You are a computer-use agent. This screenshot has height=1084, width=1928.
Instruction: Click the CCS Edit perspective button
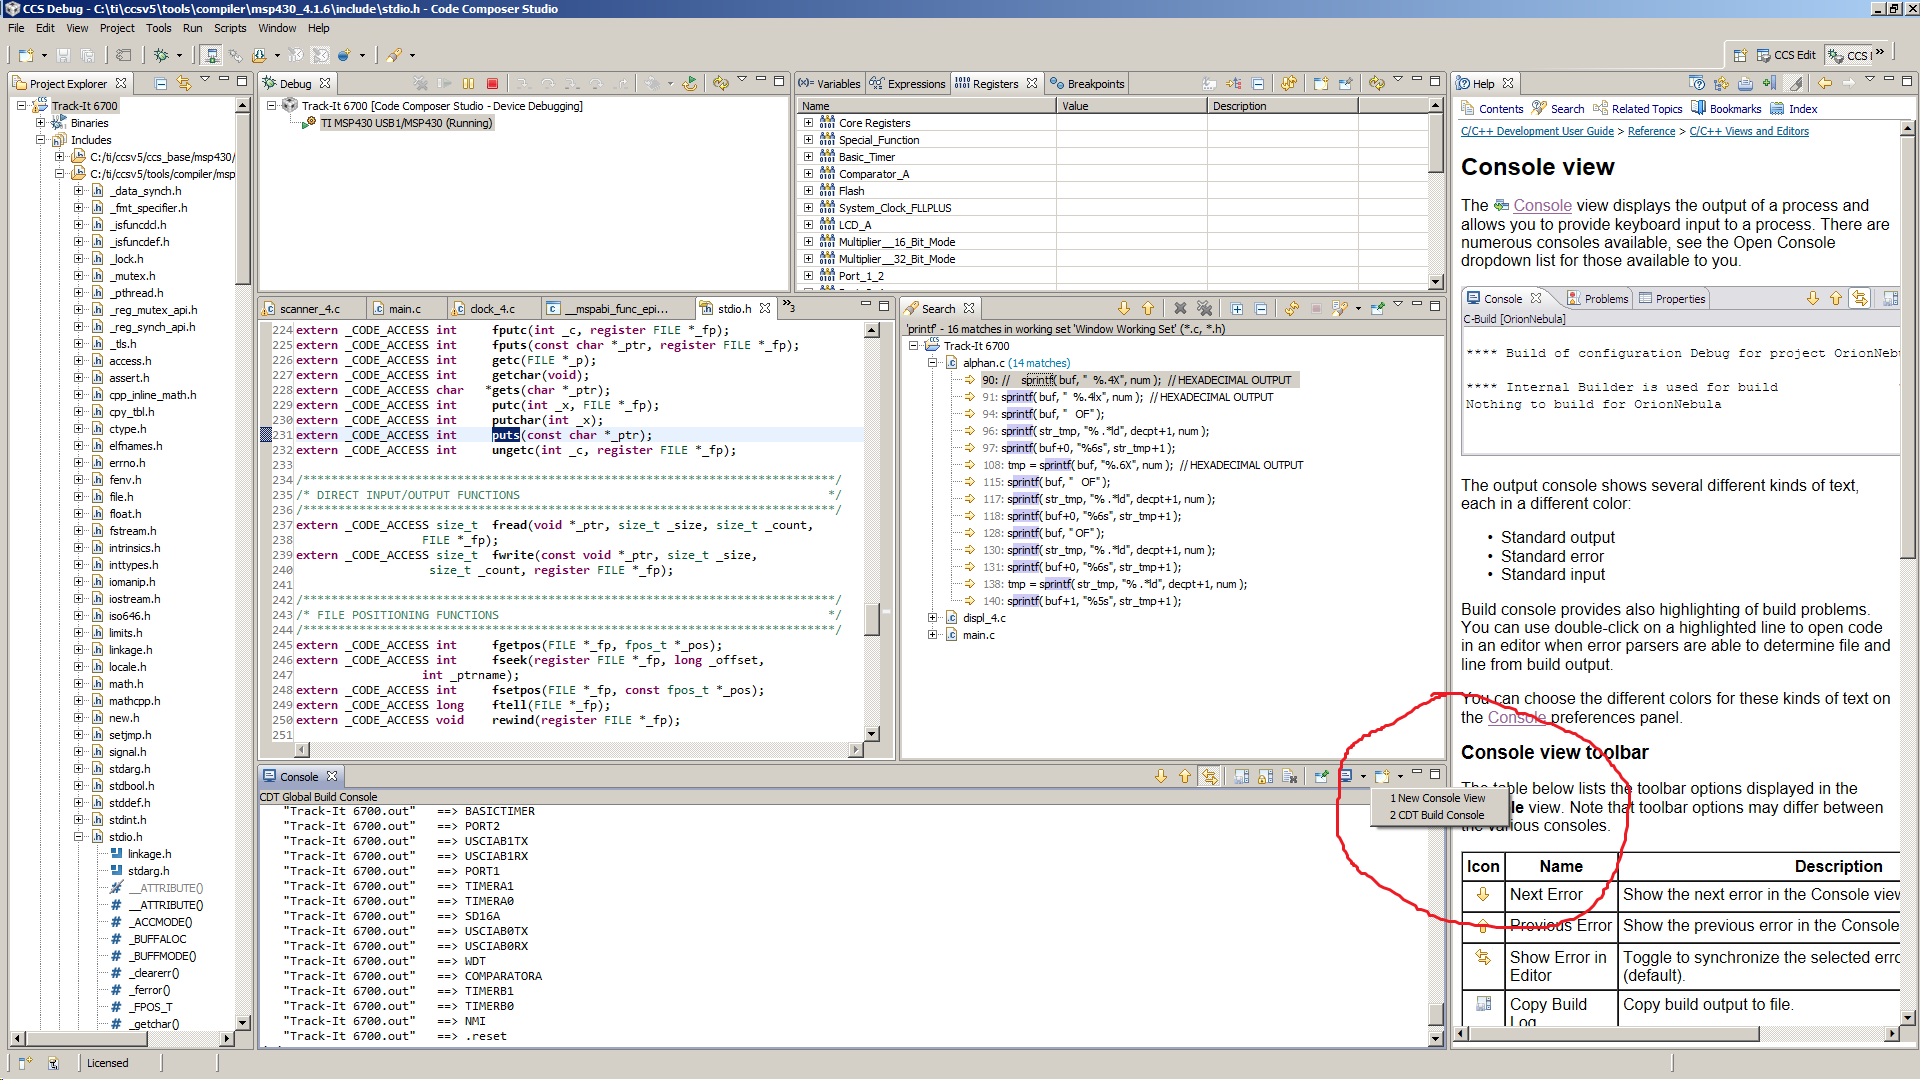pyautogui.click(x=1785, y=55)
